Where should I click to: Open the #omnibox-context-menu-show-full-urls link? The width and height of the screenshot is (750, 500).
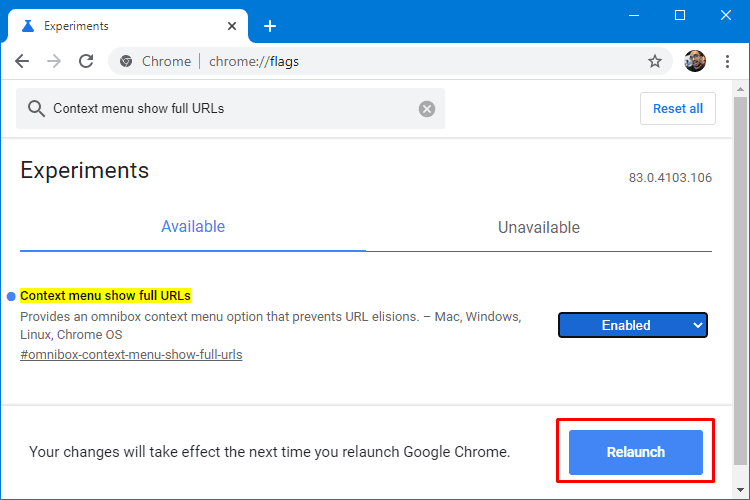[x=131, y=355]
